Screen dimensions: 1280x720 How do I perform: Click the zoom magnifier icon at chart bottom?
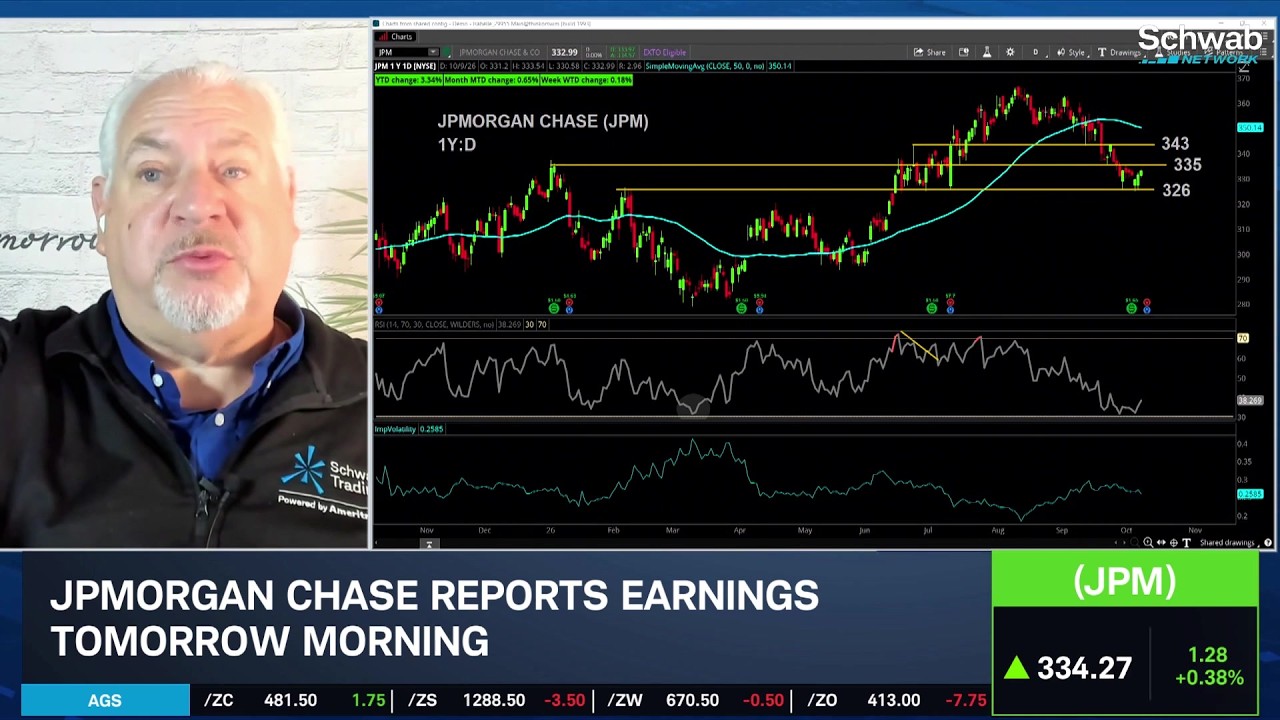pyautogui.click(x=1148, y=543)
